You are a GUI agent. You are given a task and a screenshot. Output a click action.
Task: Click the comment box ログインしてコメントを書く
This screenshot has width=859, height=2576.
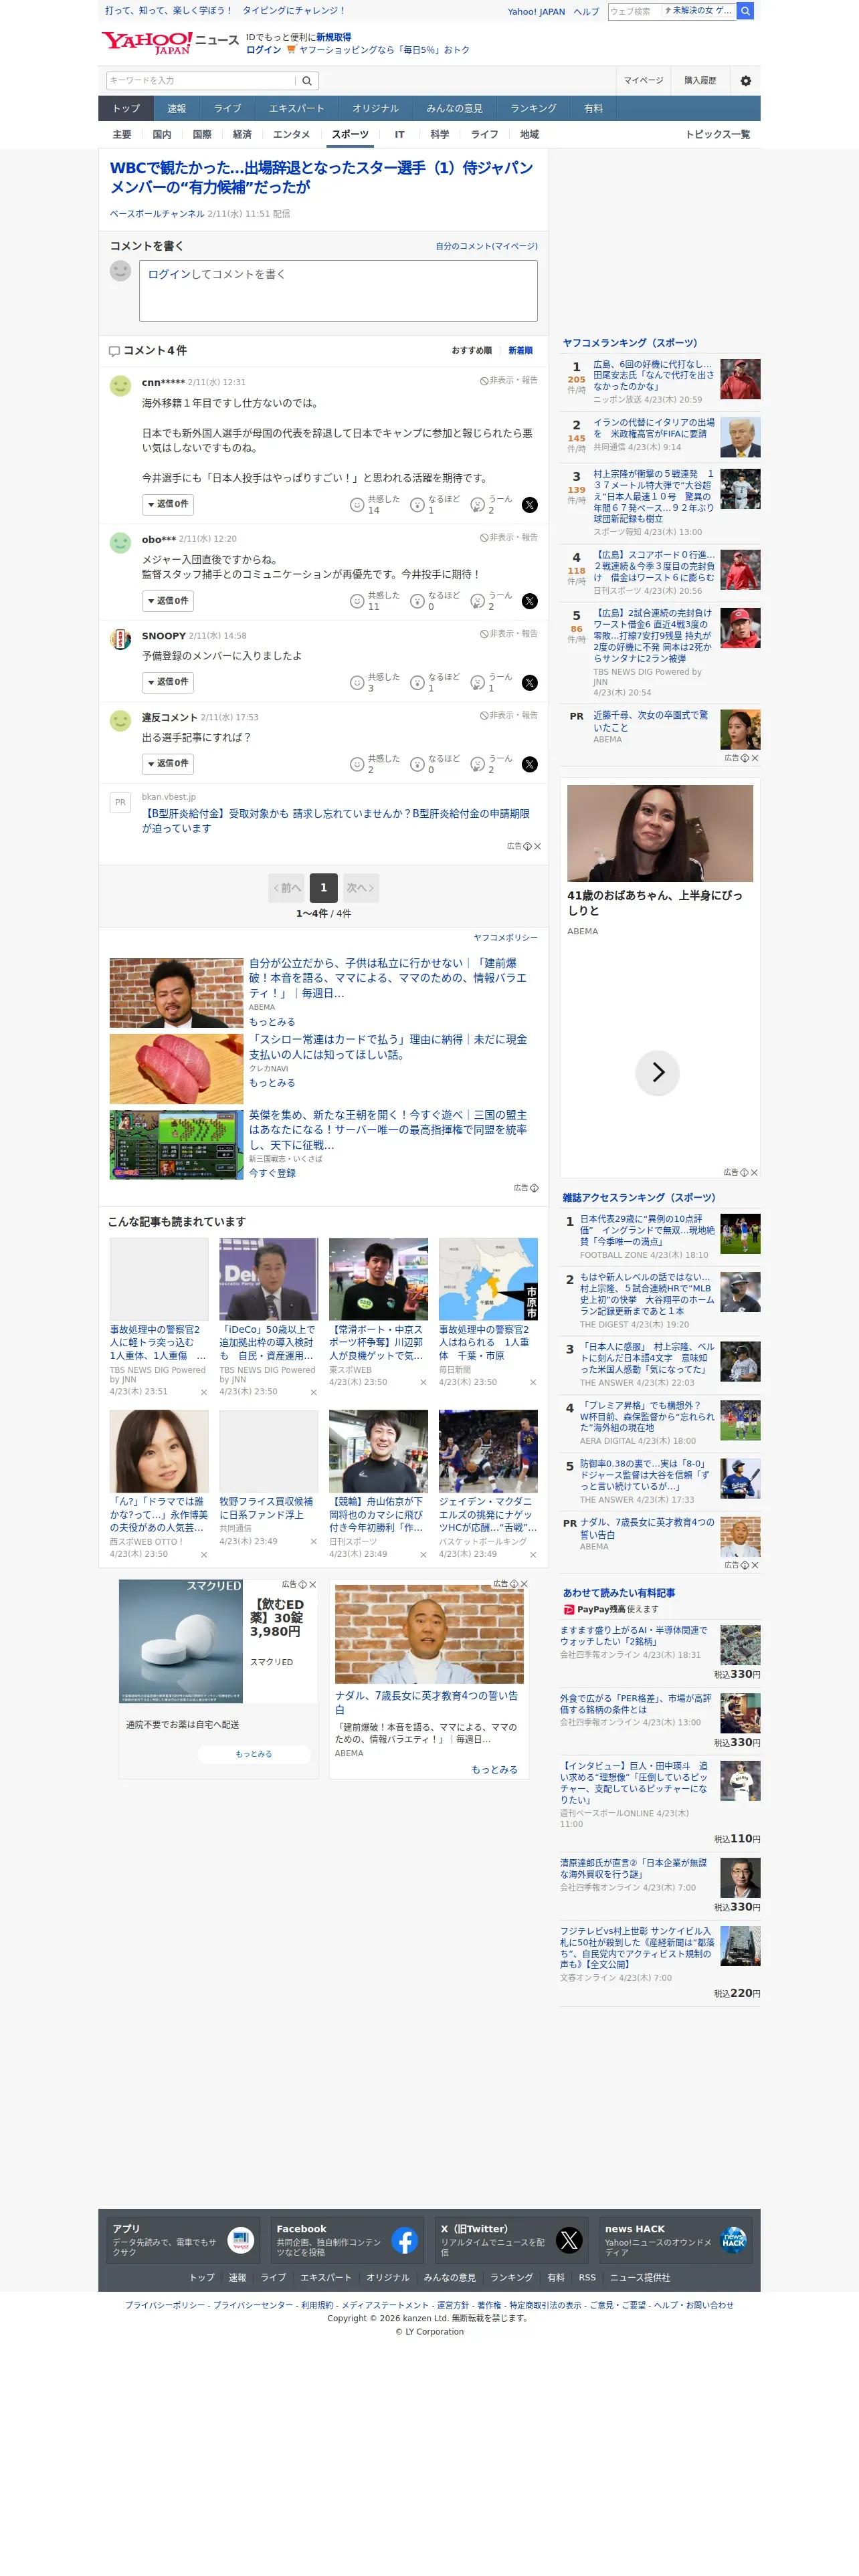[x=338, y=291]
